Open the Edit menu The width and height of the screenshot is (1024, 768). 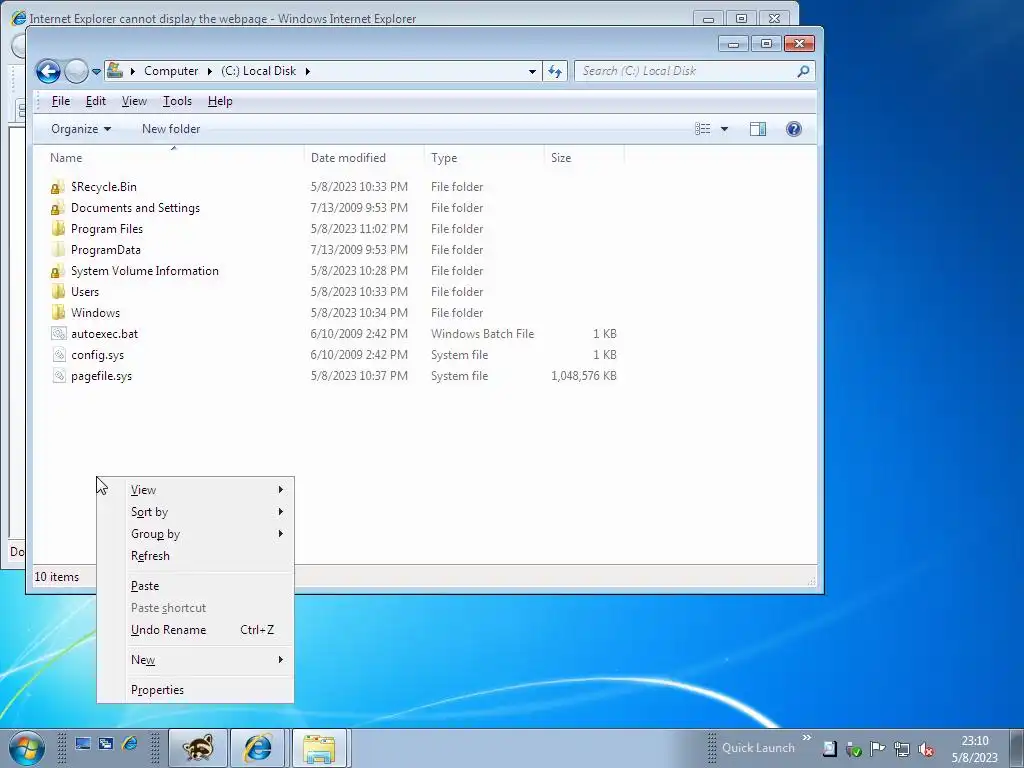[x=95, y=101]
